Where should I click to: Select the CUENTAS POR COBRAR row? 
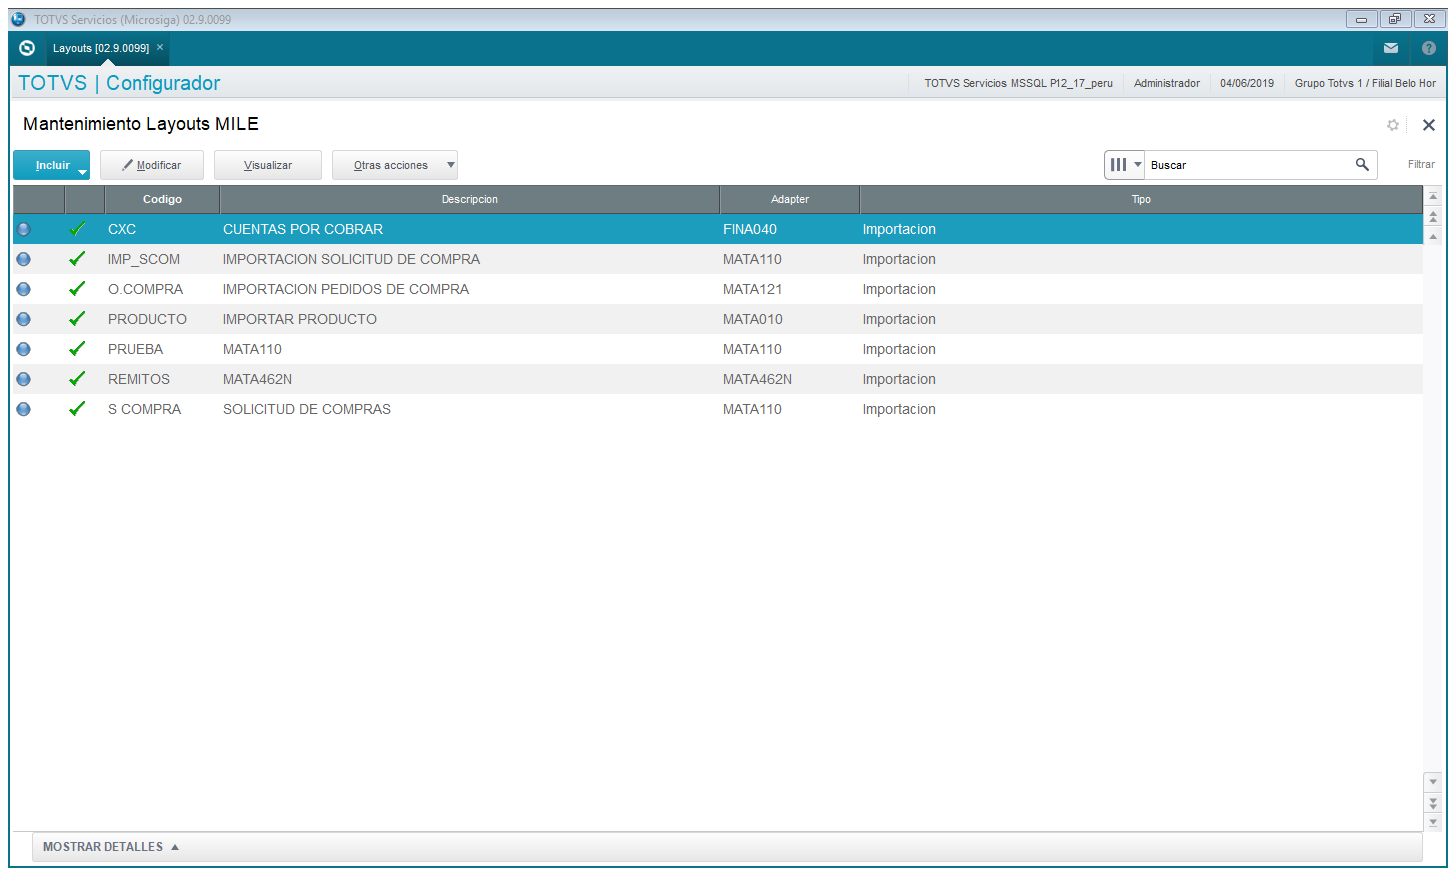pos(717,229)
